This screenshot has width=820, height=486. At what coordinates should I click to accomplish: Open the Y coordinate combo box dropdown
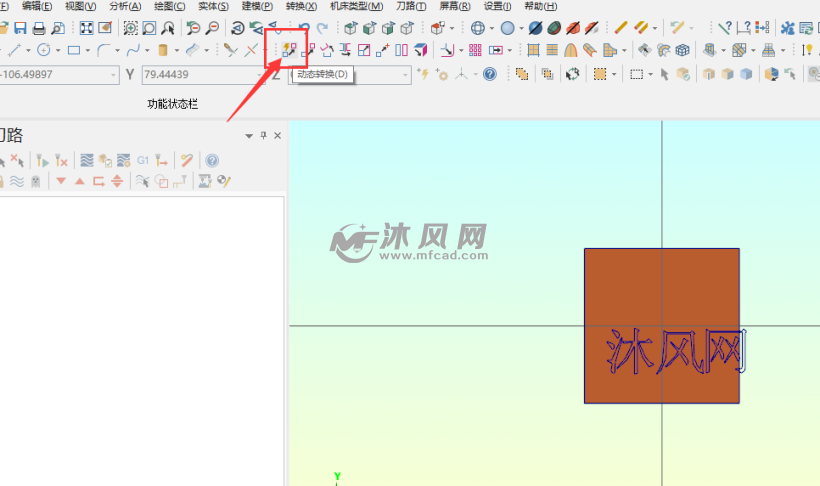[x=260, y=75]
